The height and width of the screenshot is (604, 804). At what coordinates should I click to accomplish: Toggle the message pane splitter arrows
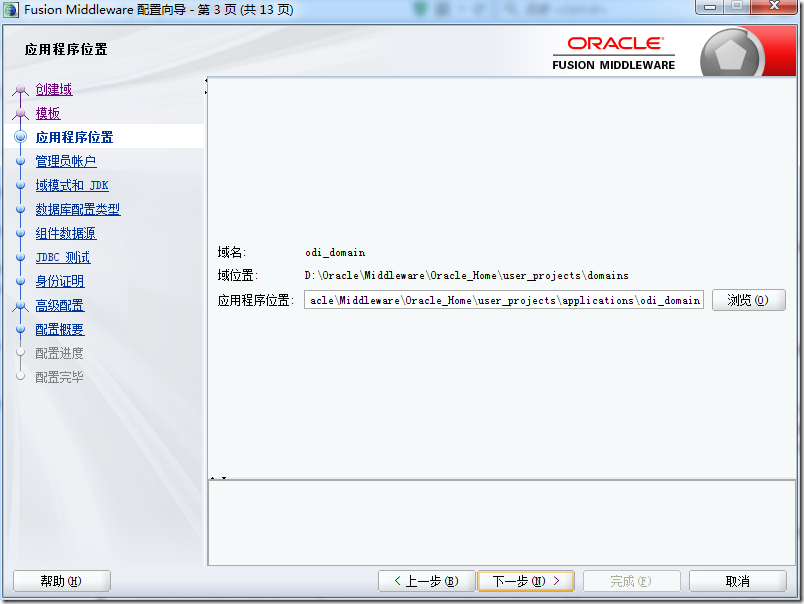pos(218,478)
